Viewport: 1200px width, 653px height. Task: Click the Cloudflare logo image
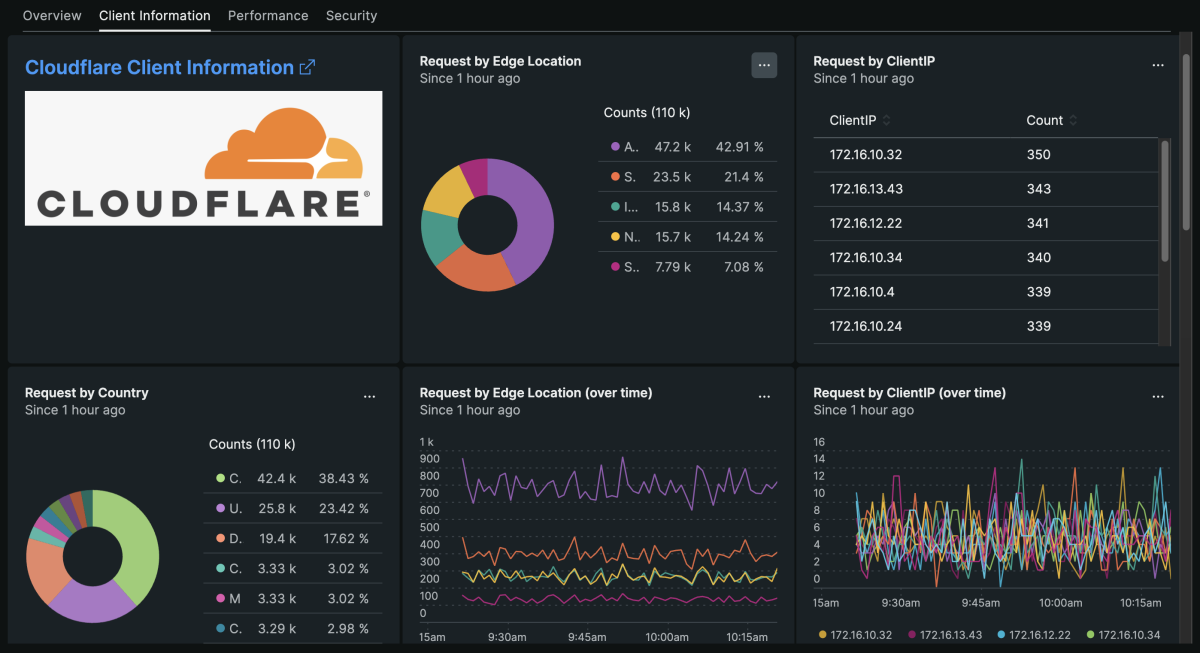click(x=203, y=158)
